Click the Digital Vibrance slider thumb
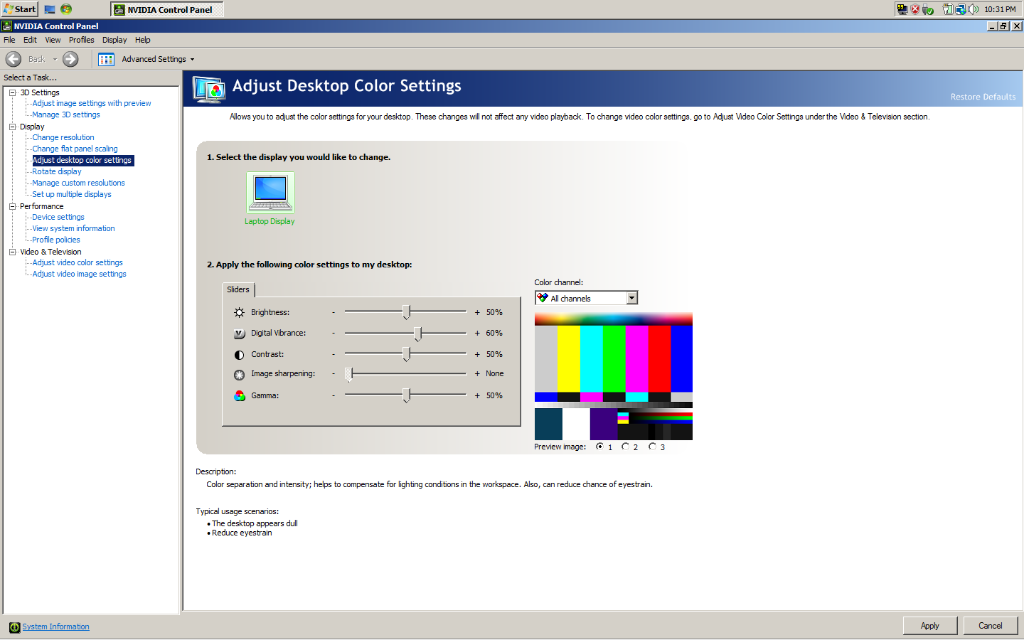 tap(418, 333)
